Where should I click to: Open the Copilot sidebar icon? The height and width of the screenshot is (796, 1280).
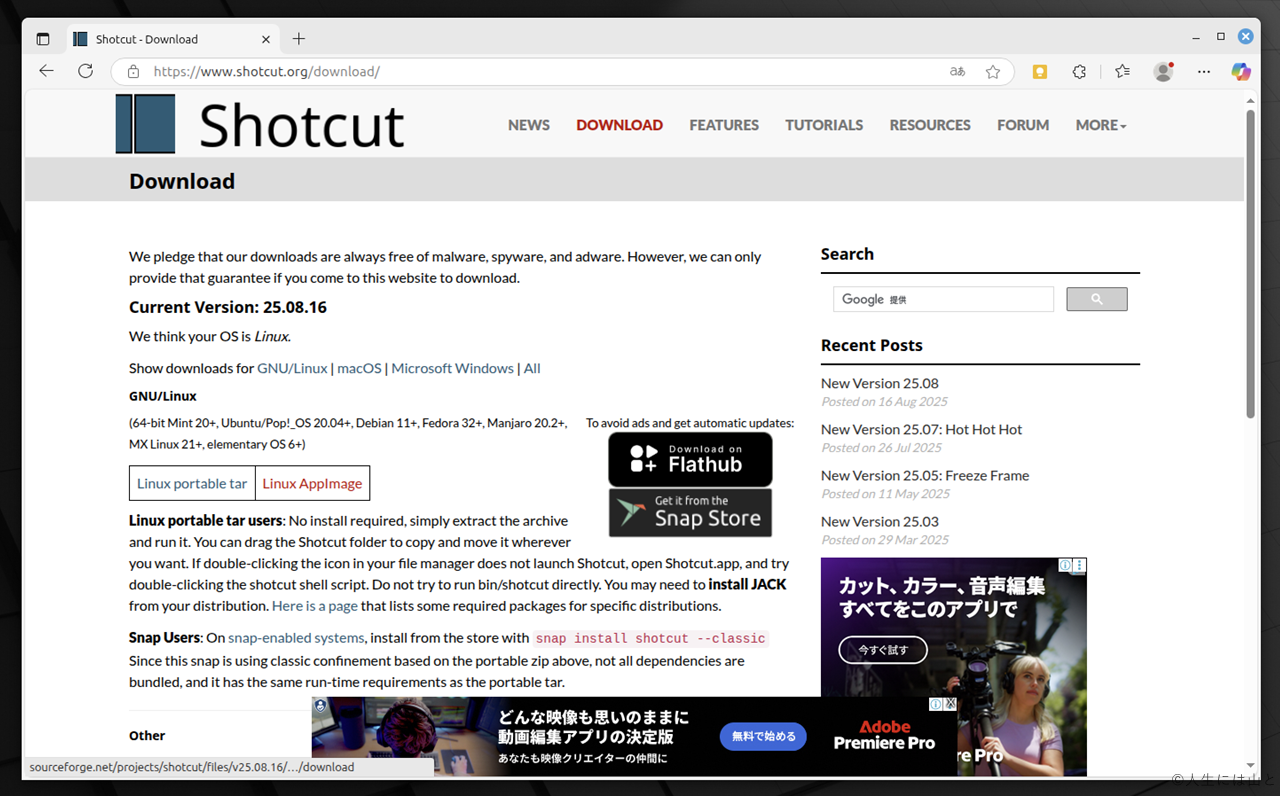[x=1241, y=72]
